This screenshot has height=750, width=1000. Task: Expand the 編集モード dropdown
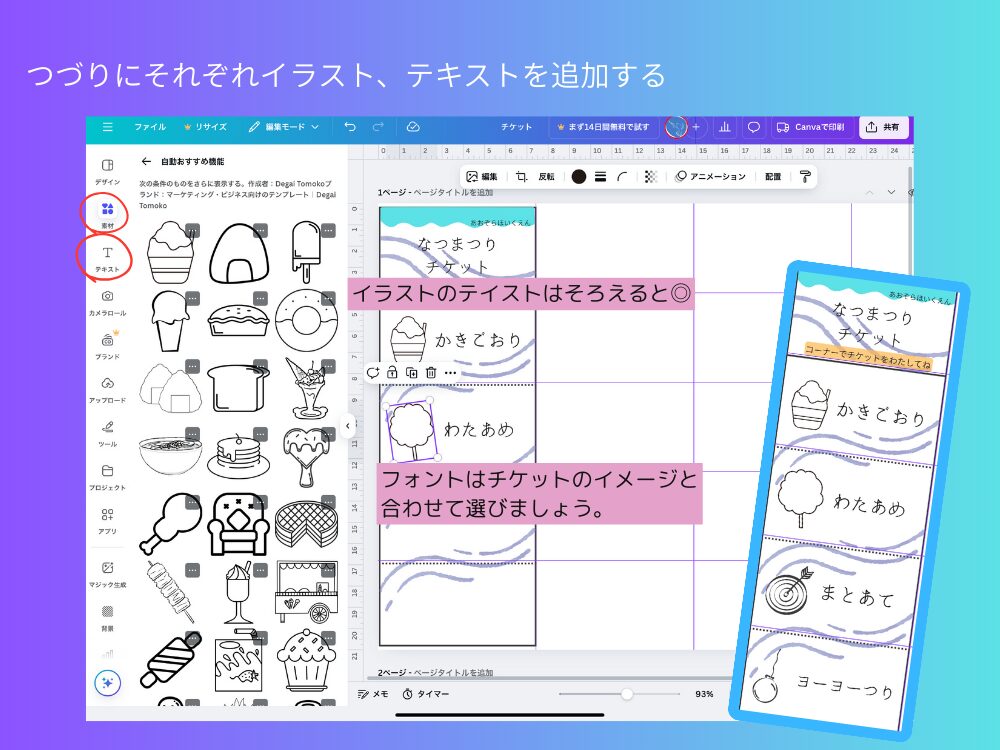point(285,127)
